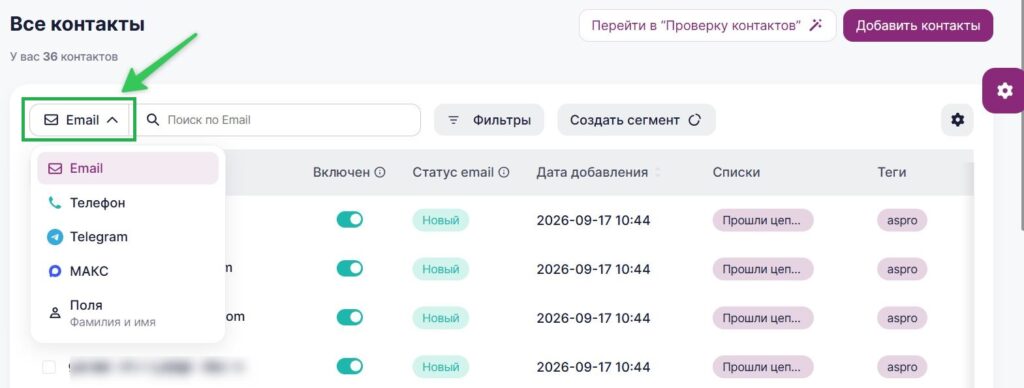Choose Поля Фамилия и имя option
Image resolution: width=1024 pixels, height=388 pixels.
pyautogui.click(x=128, y=313)
